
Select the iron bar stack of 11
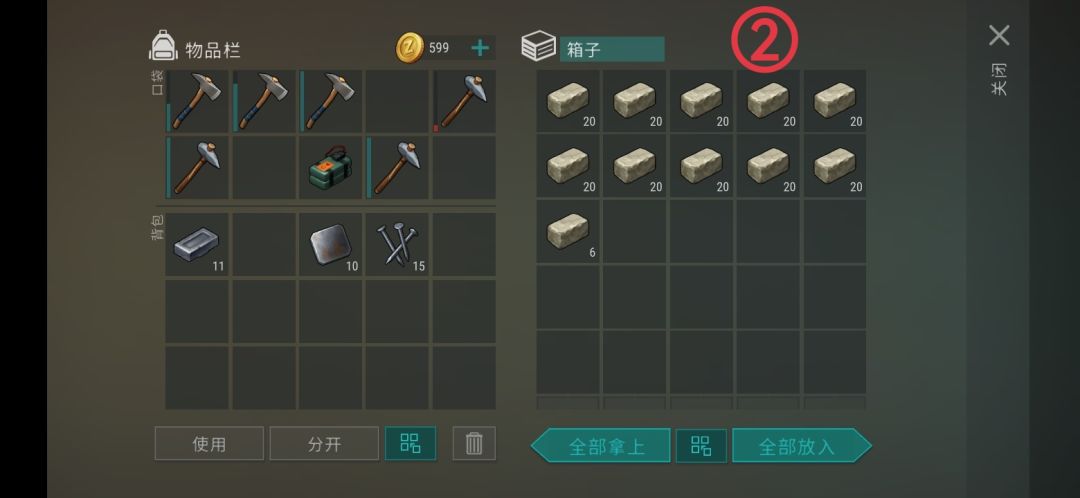point(197,245)
